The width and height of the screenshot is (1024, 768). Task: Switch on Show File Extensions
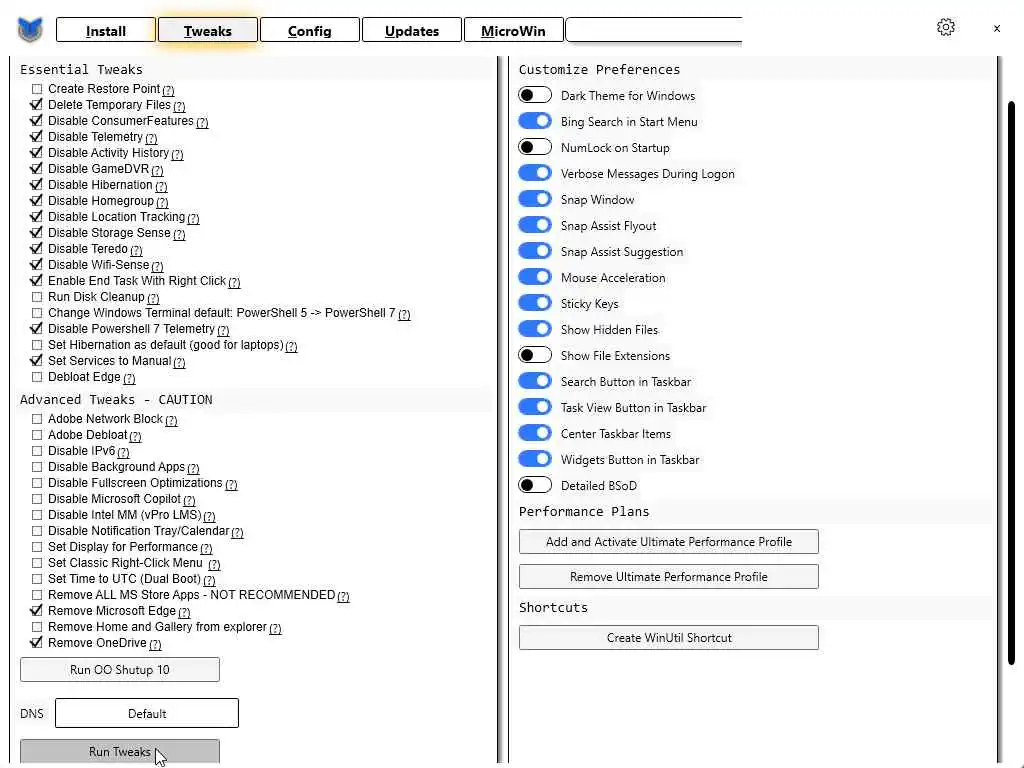tap(535, 355)
